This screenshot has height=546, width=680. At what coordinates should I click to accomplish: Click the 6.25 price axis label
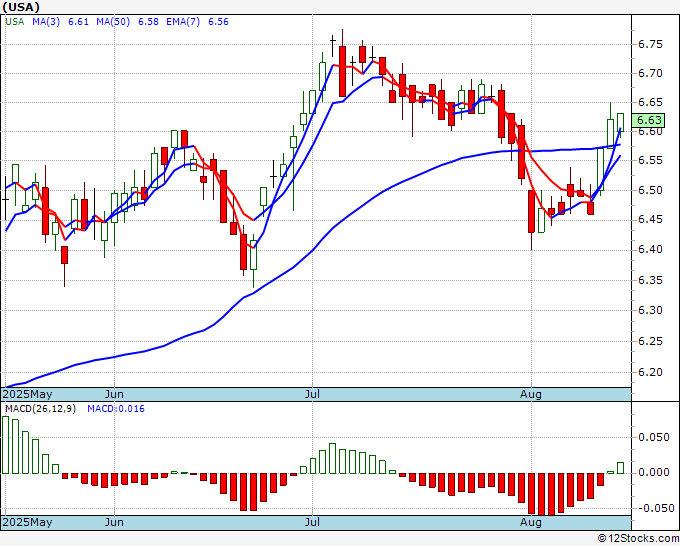pyautogui.click(x=650, y=341)
